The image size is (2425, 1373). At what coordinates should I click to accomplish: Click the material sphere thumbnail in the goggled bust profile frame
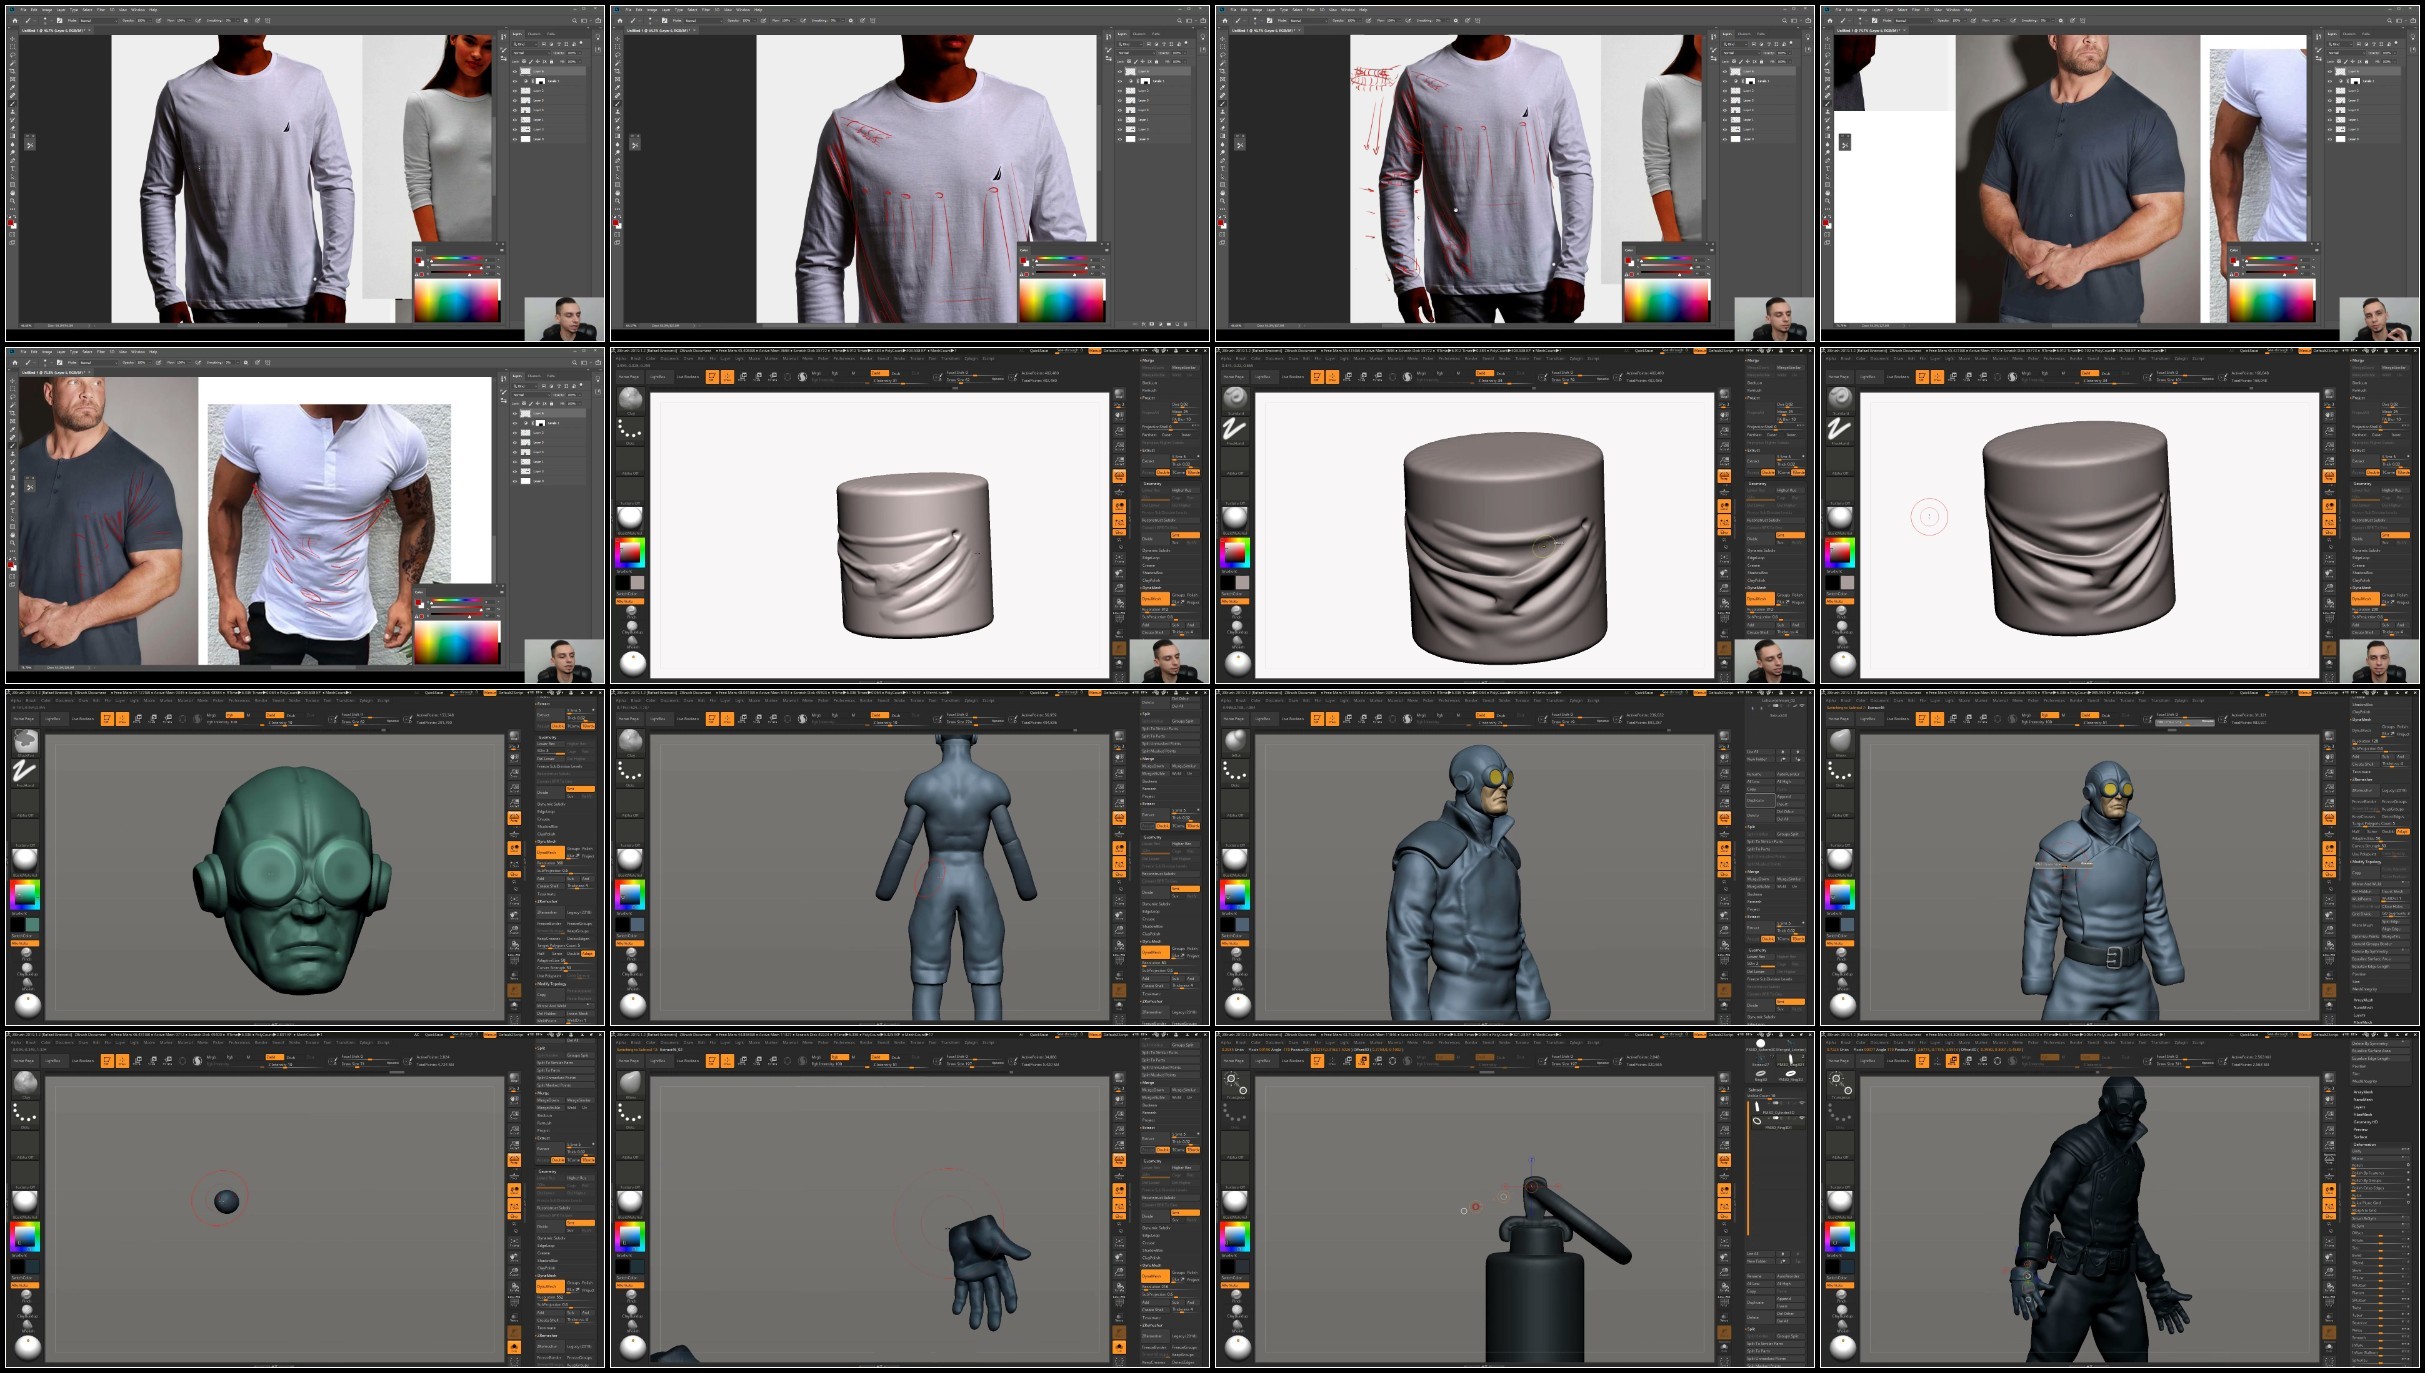1235,859
